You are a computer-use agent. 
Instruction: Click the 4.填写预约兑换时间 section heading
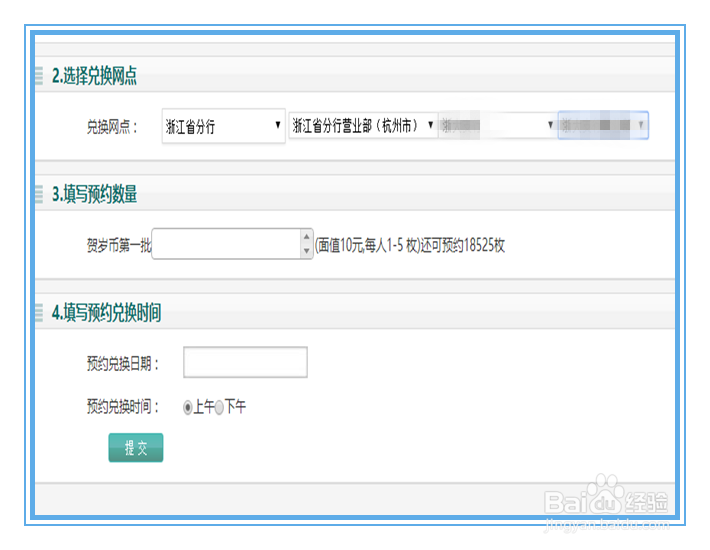tap(106, 313)
